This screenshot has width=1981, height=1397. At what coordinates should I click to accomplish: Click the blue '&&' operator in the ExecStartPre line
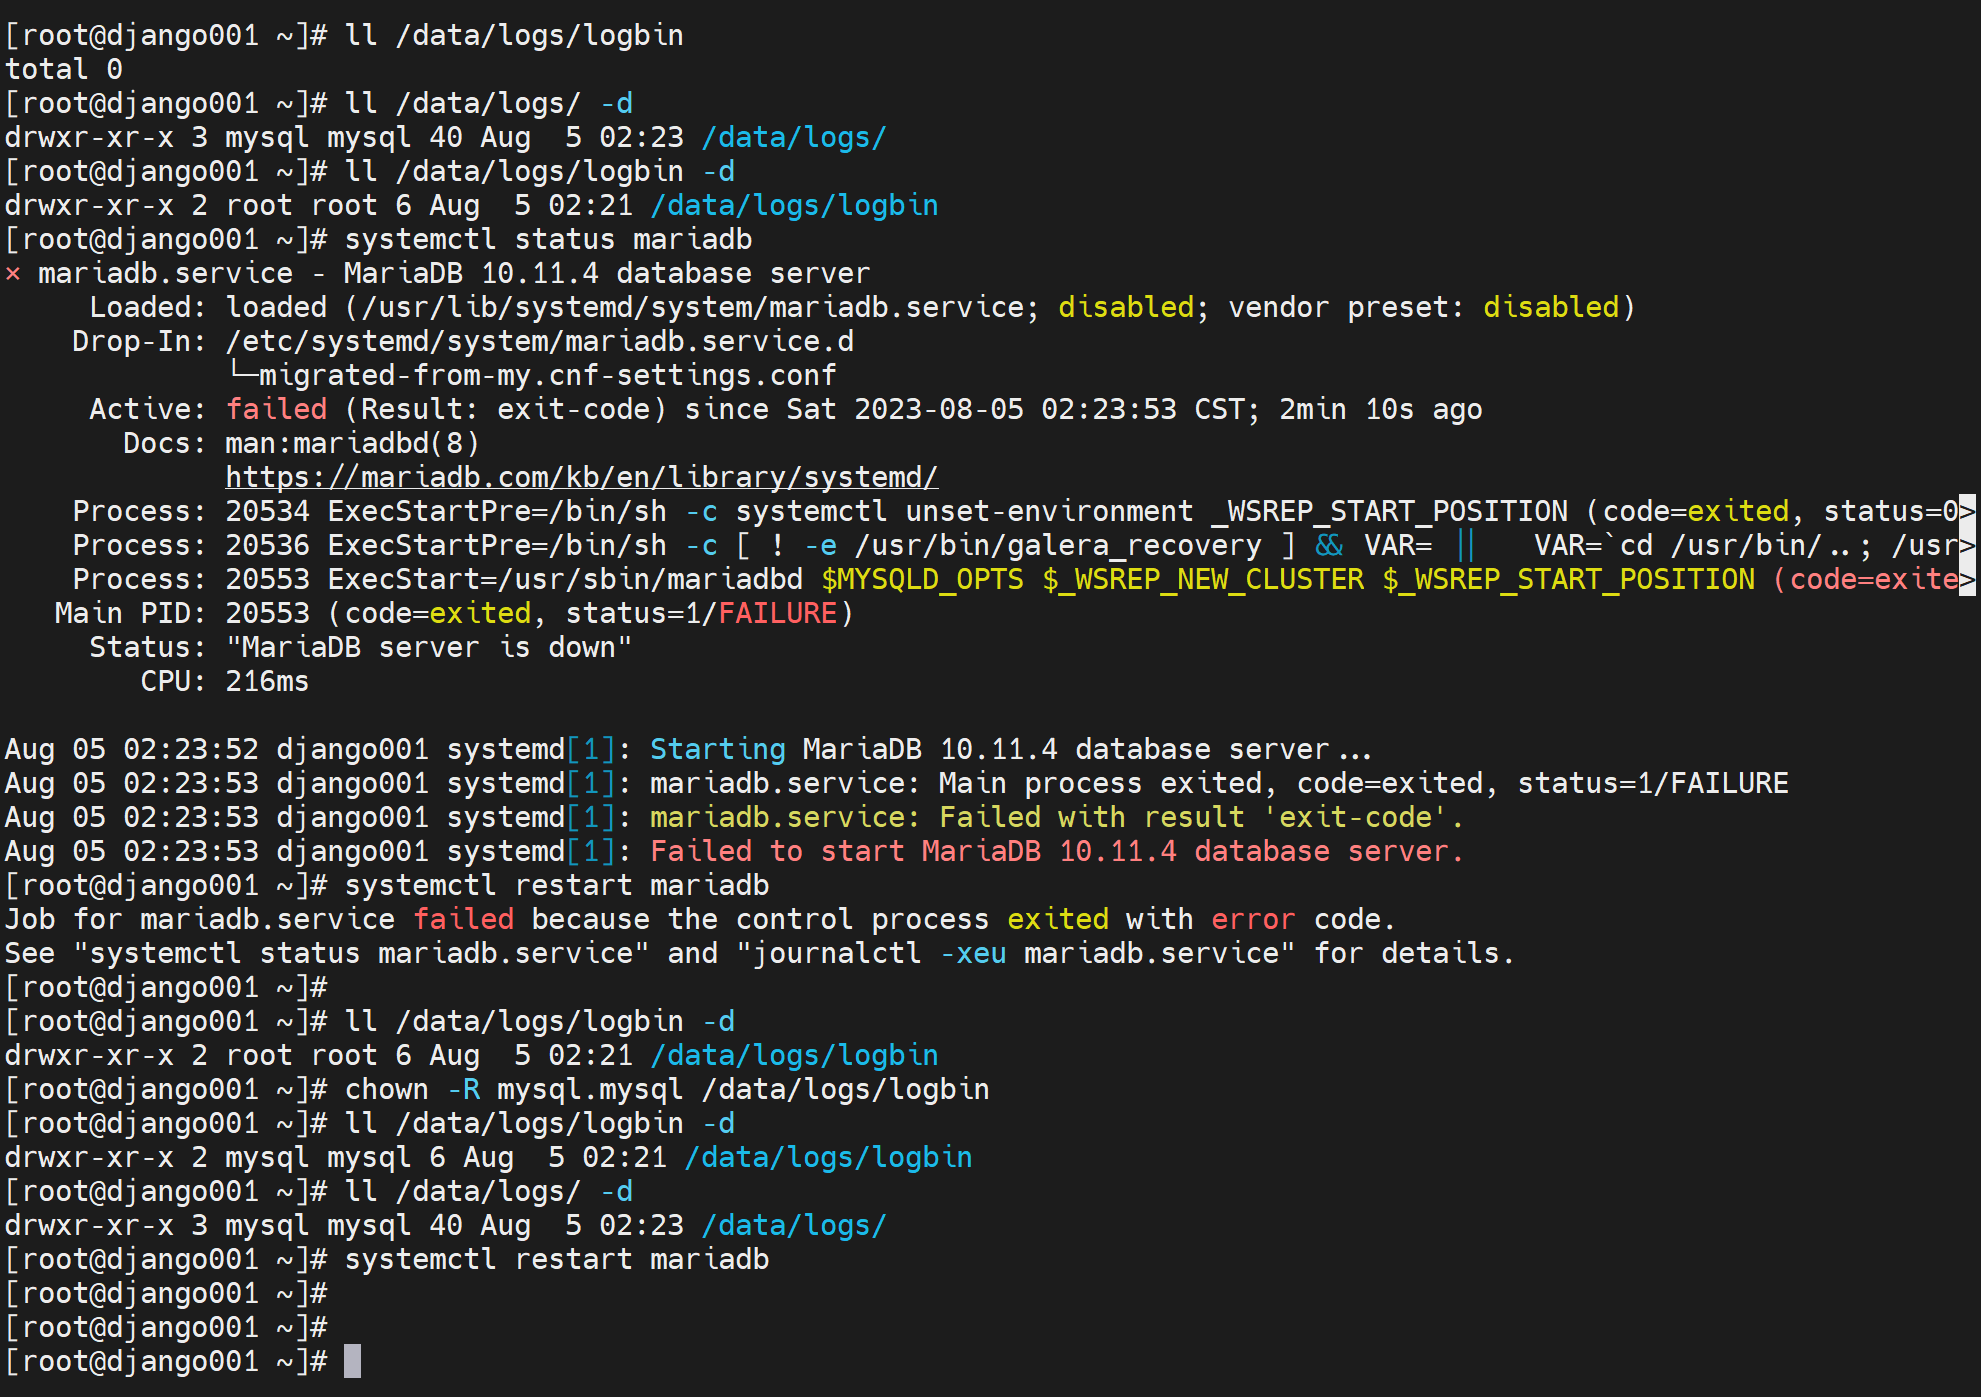1329,545
